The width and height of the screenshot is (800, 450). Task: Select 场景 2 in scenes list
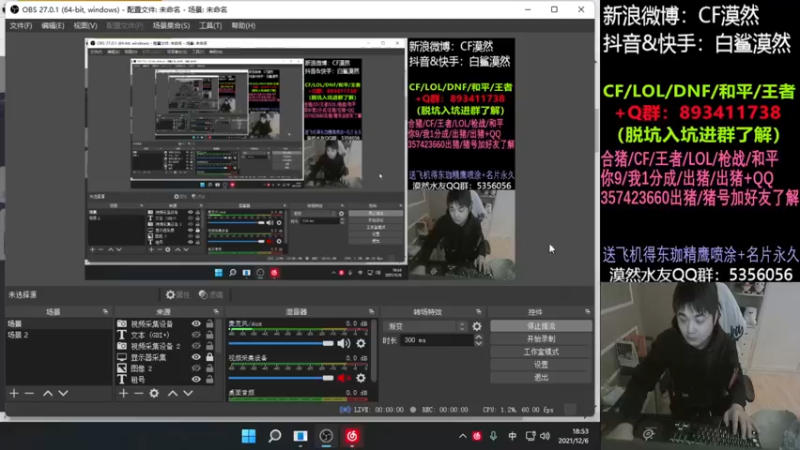coord(59,335)
